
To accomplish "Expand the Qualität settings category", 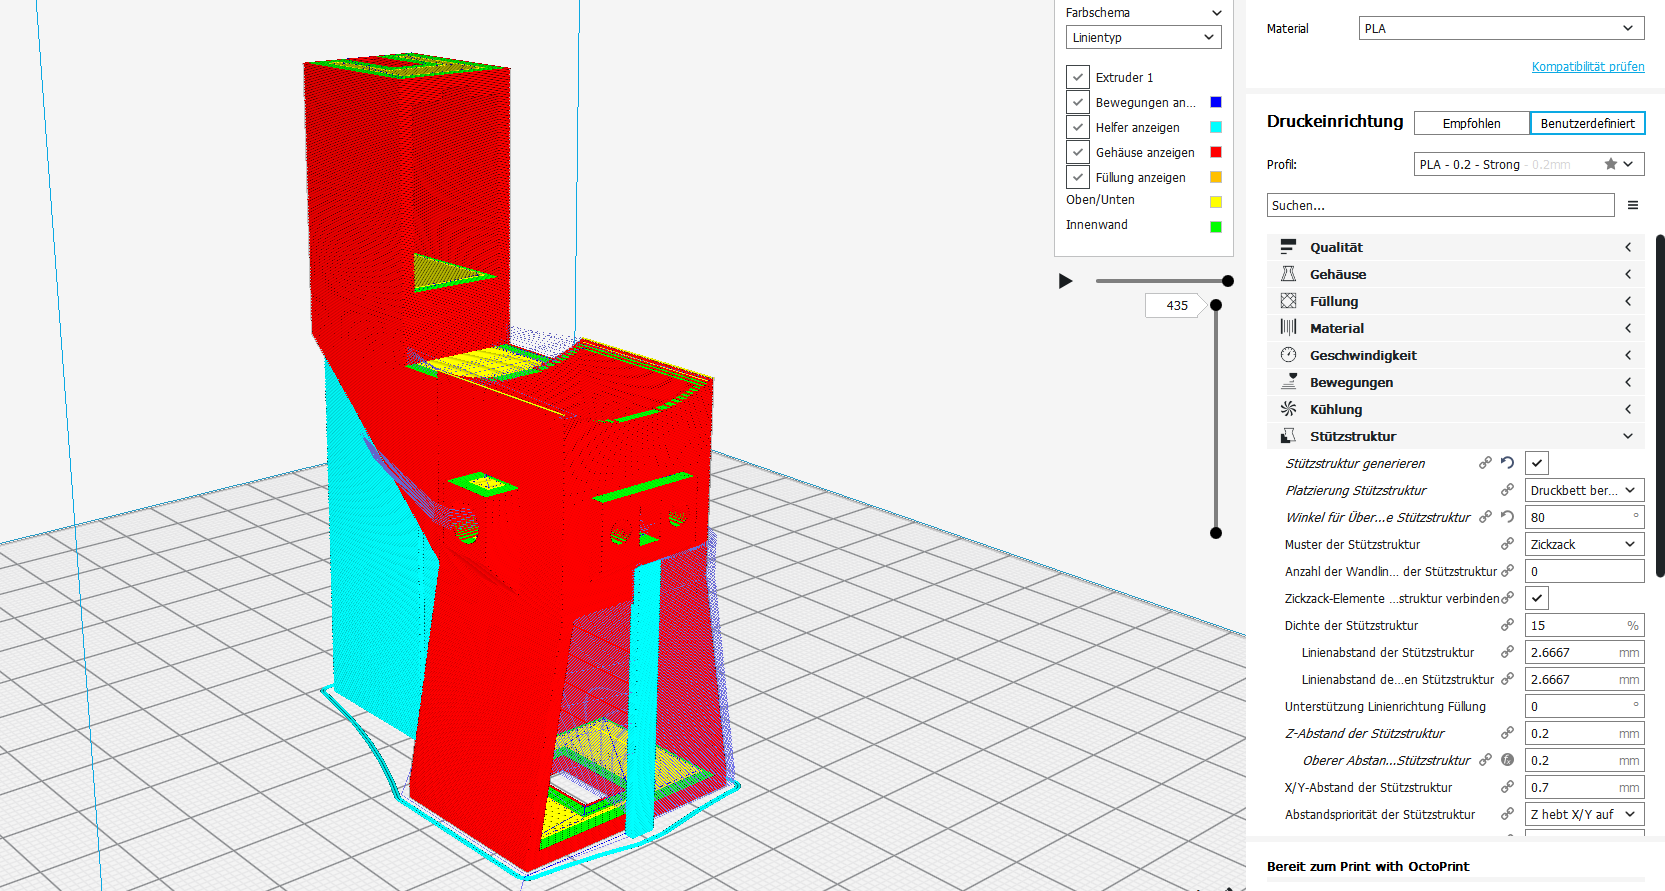I will click(1456, 247).
